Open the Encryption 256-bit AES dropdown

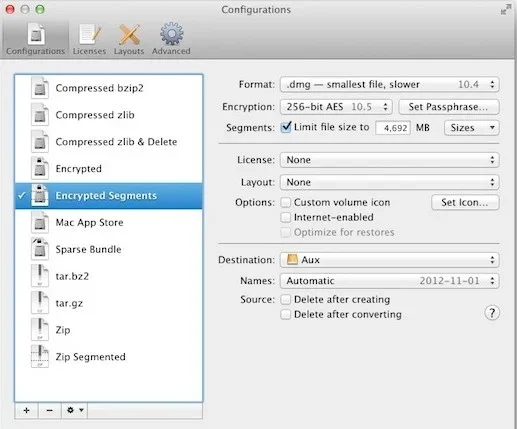coord(336,107)
